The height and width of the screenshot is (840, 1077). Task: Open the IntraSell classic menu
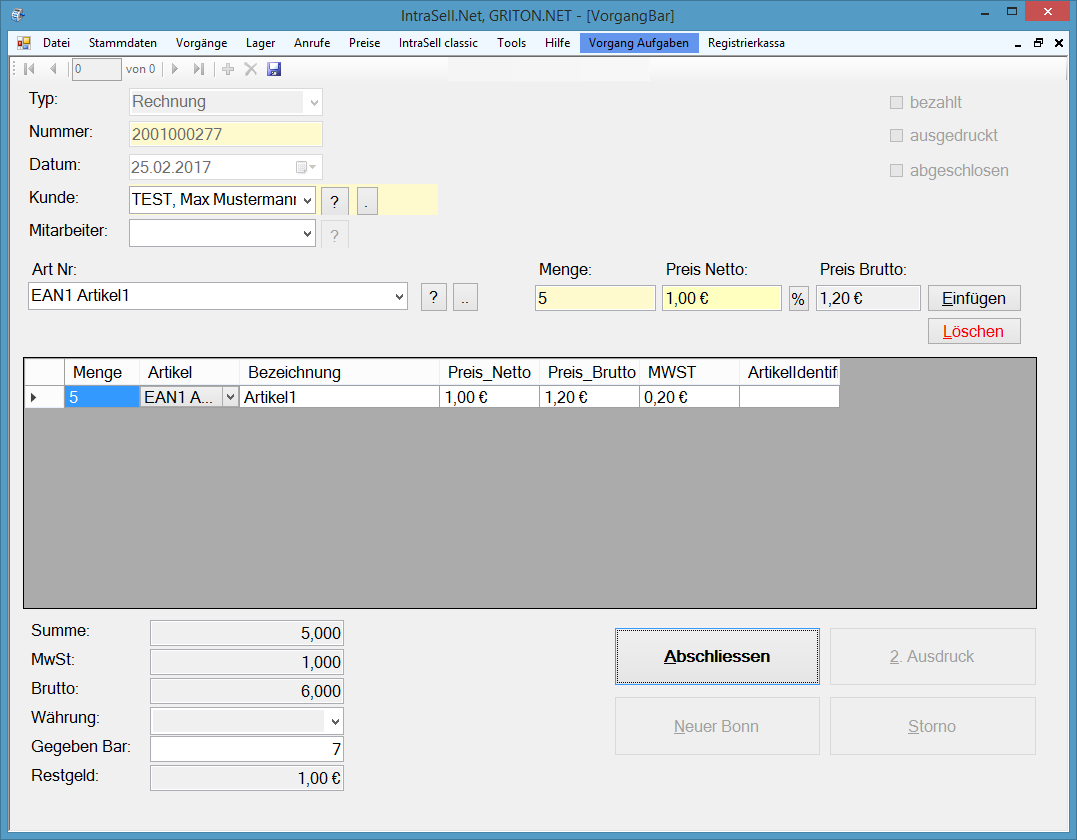[x=438, y=43]
